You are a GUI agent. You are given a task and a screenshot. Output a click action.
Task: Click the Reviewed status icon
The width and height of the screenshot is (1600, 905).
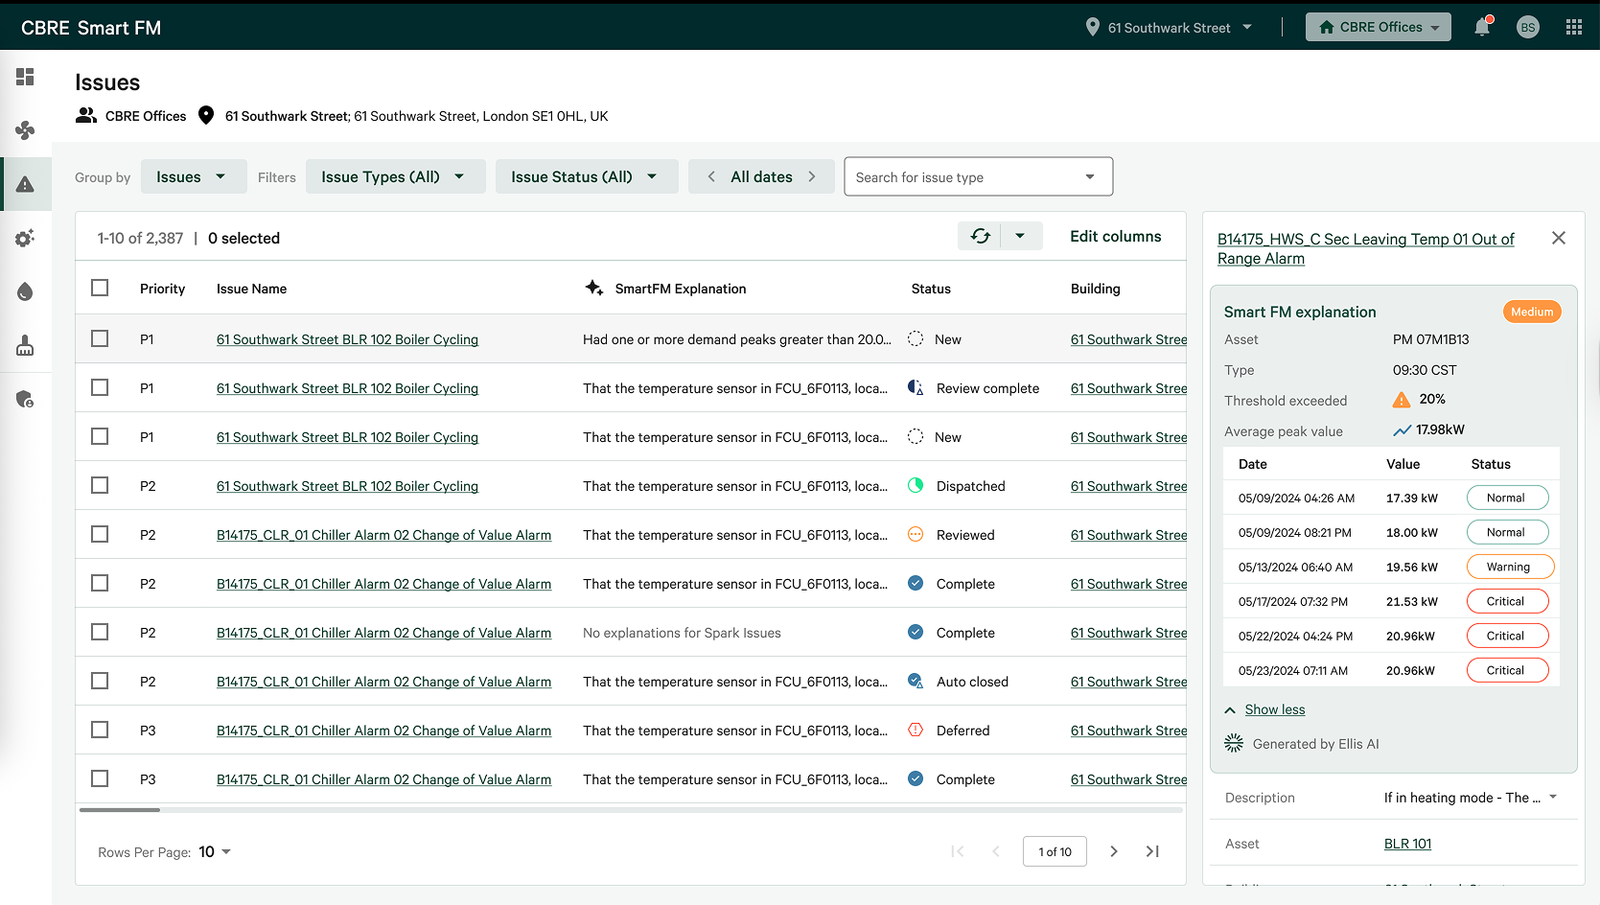915,535
